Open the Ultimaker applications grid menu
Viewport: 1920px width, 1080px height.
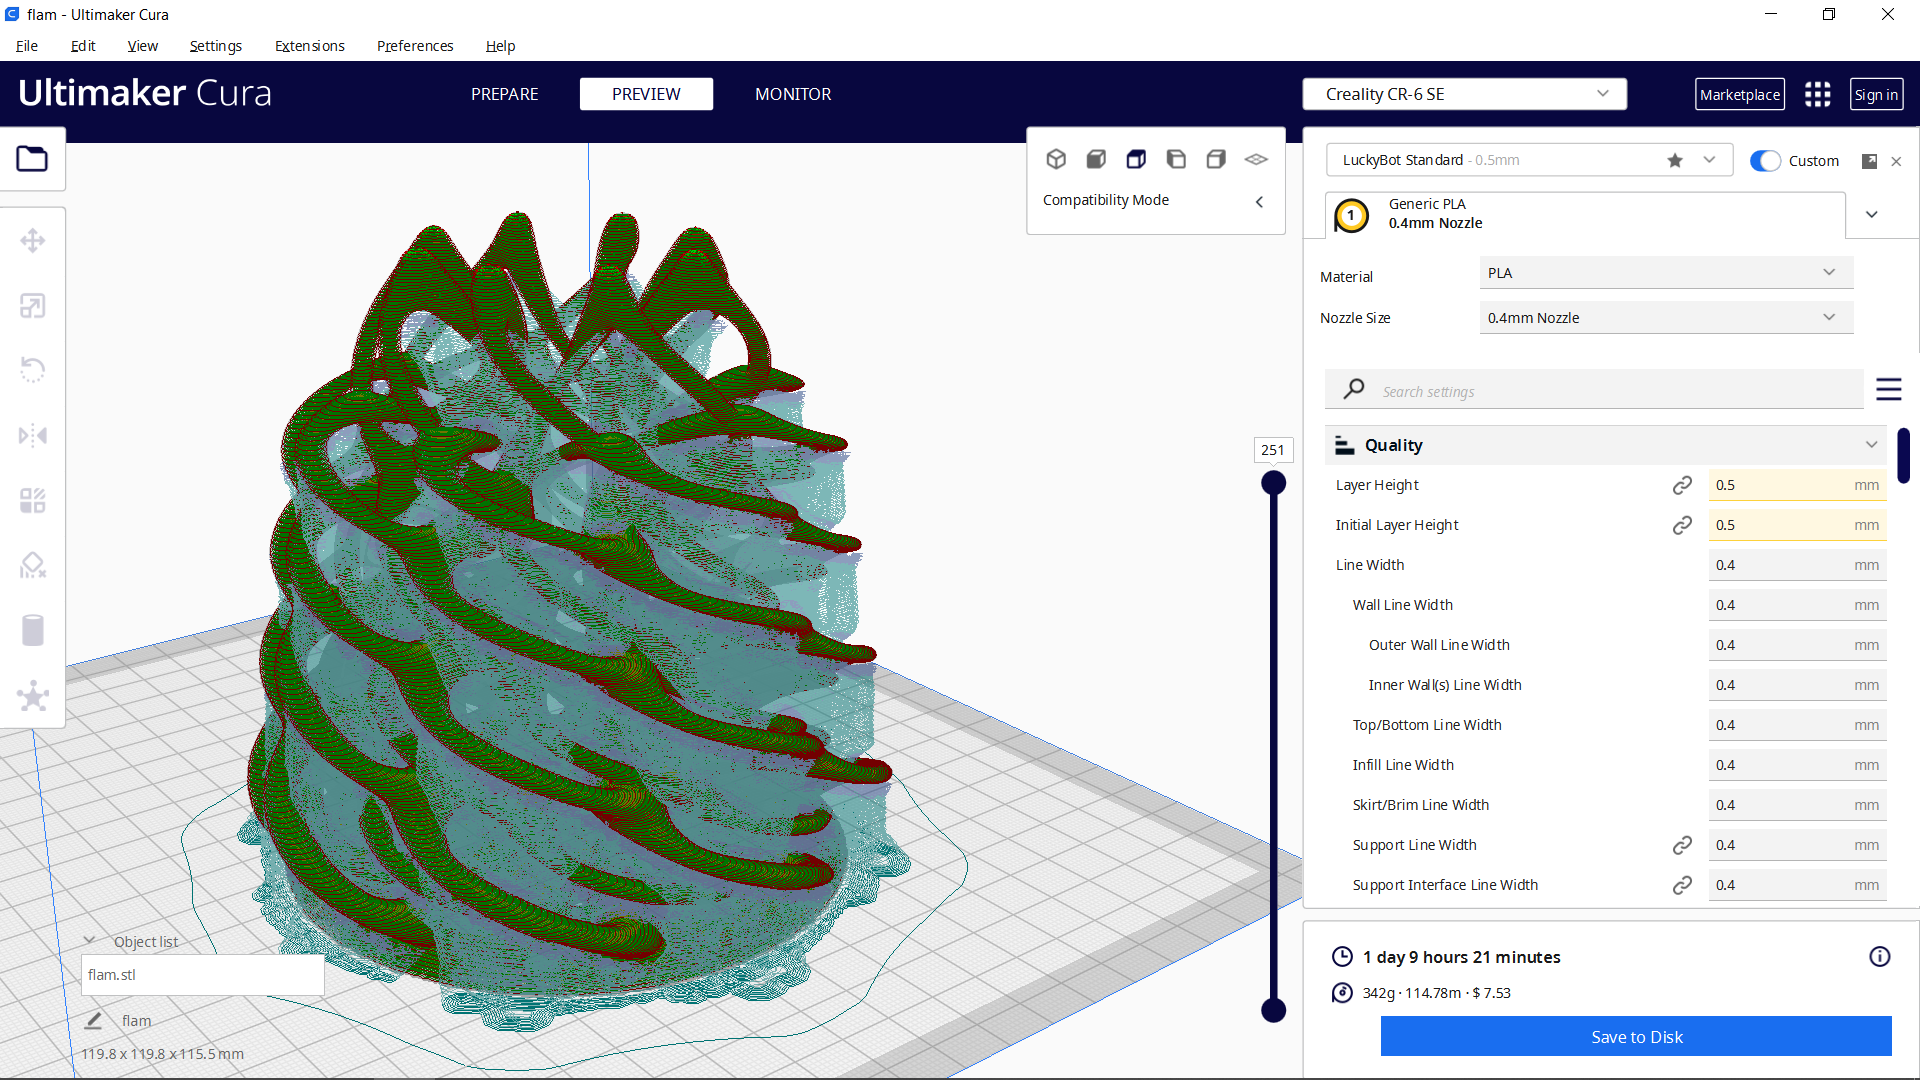coord(1817,94)
